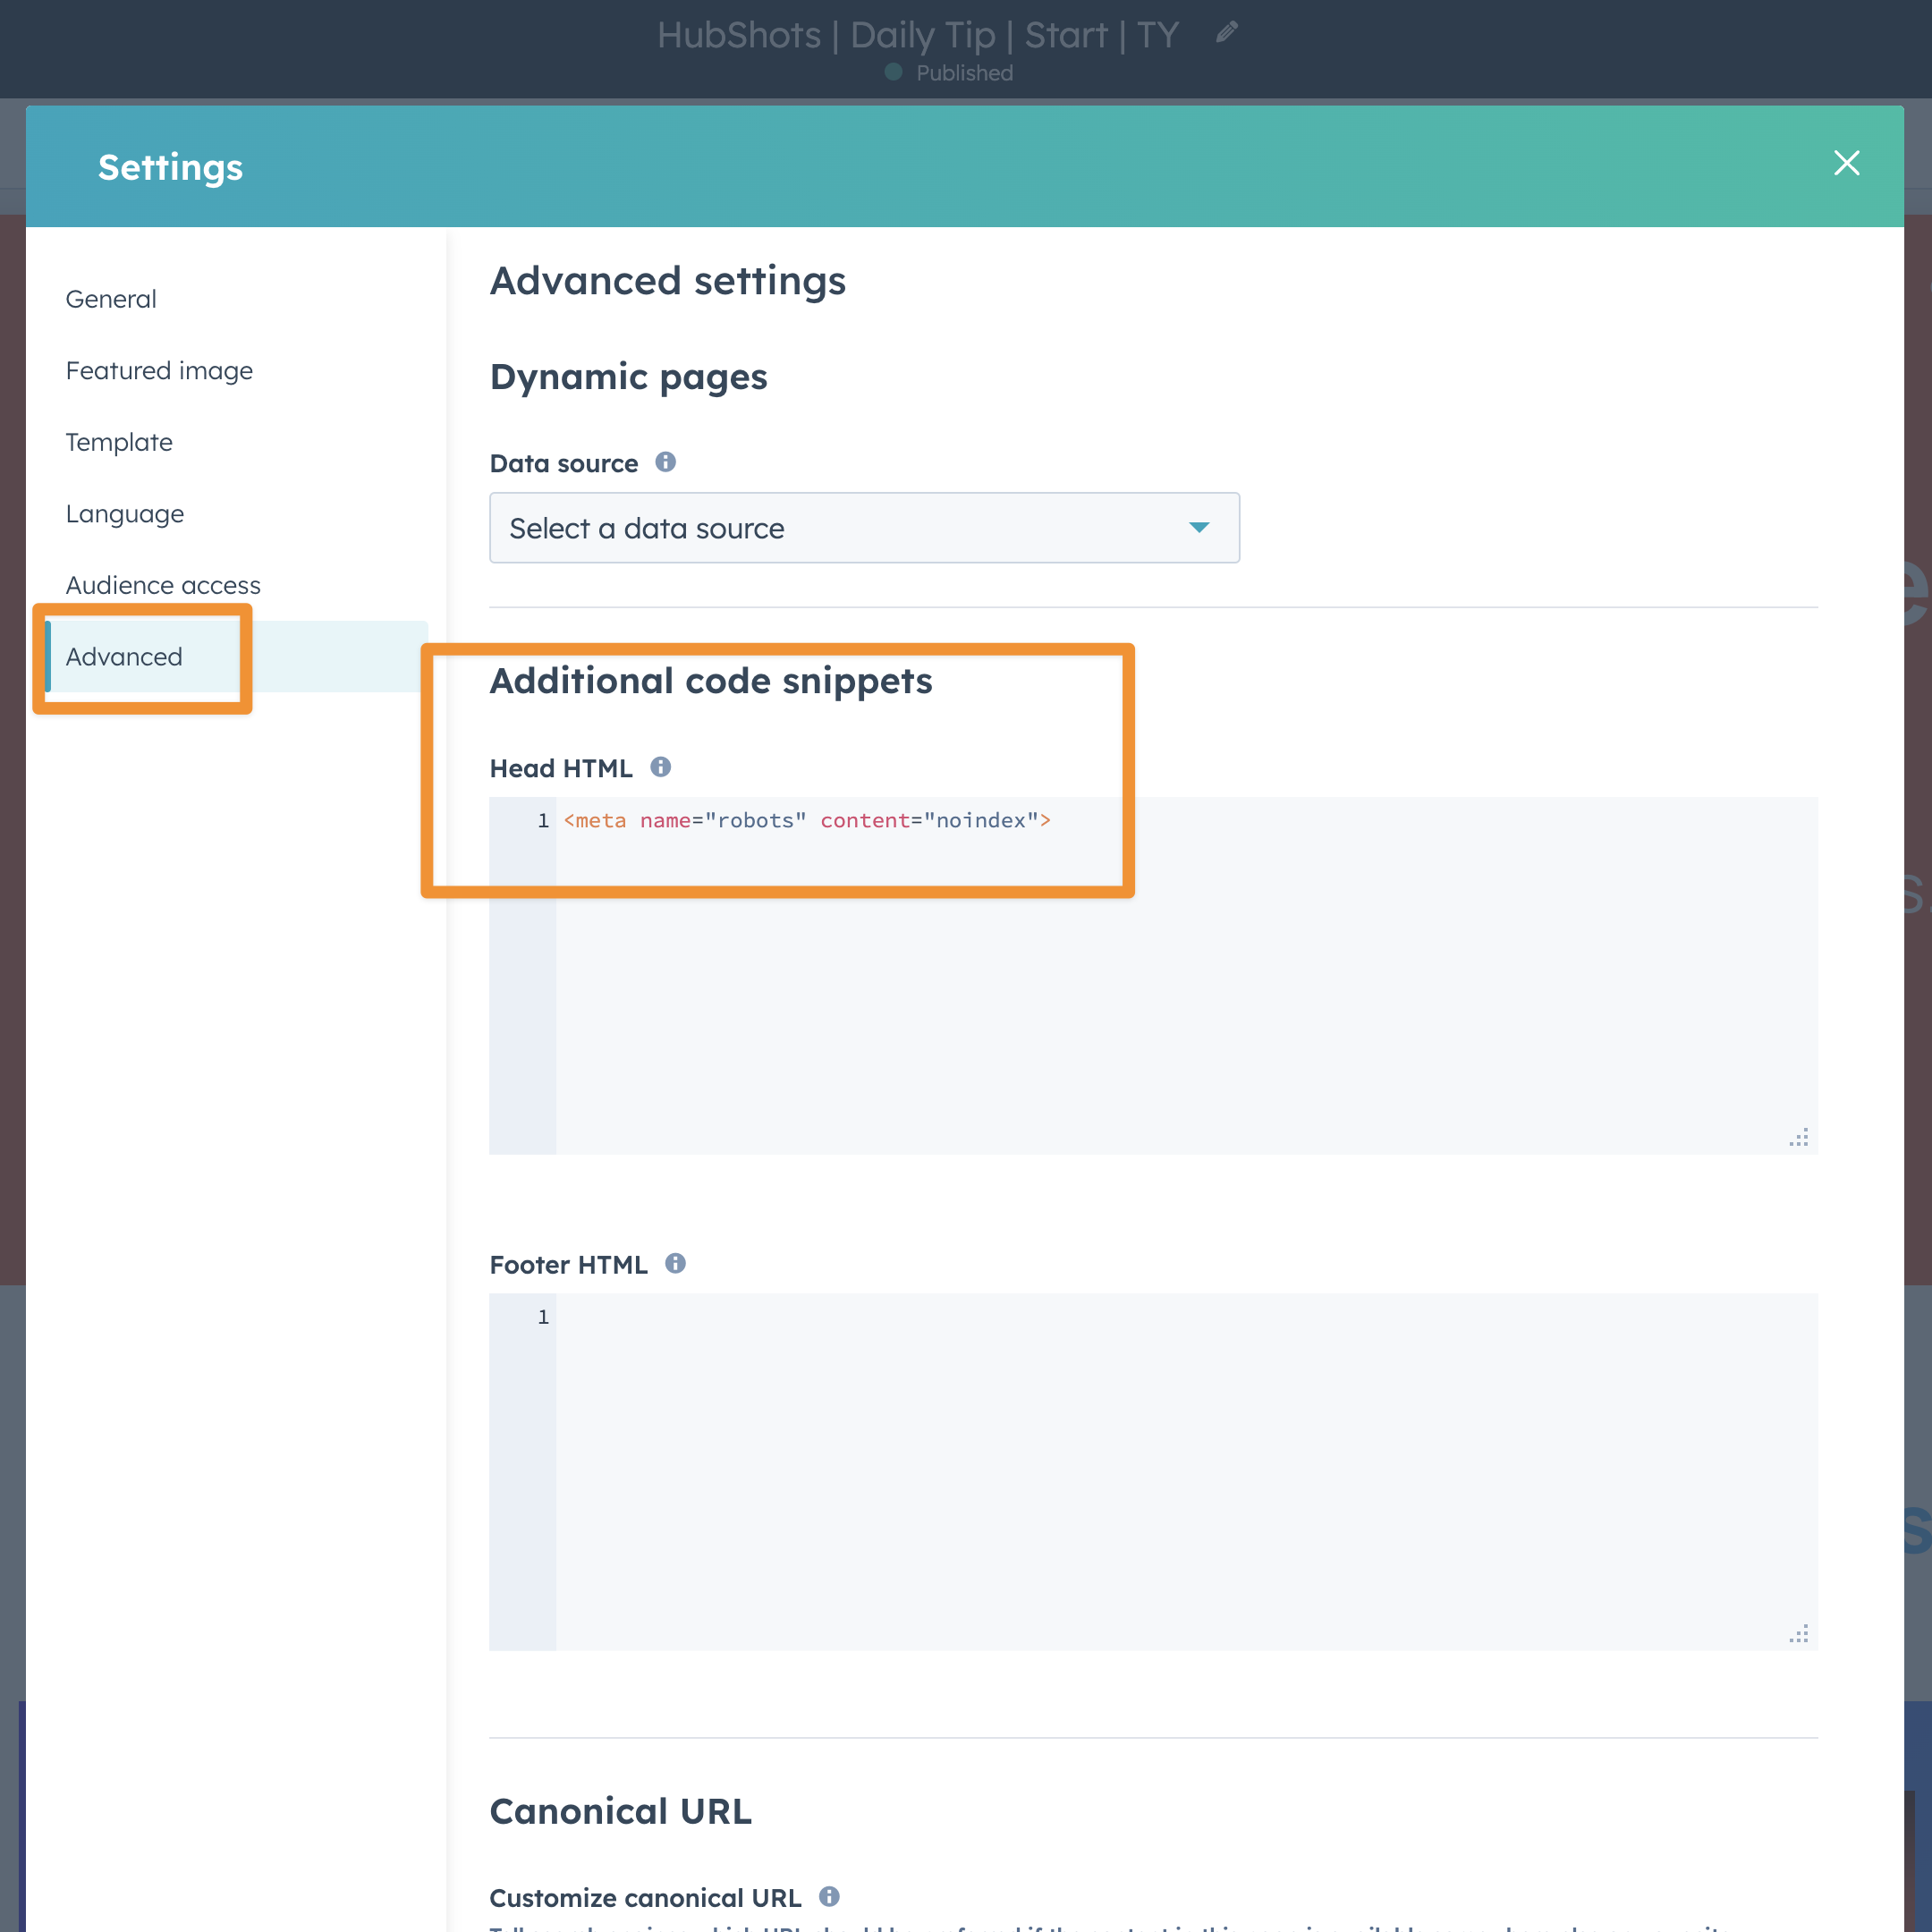Click the HubShots Daily Tip page title

click(x=918, y=36)
